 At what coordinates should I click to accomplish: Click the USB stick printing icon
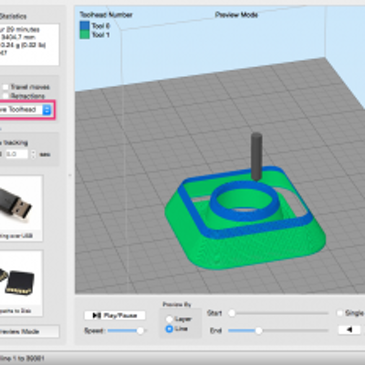(x=21, y=203)
